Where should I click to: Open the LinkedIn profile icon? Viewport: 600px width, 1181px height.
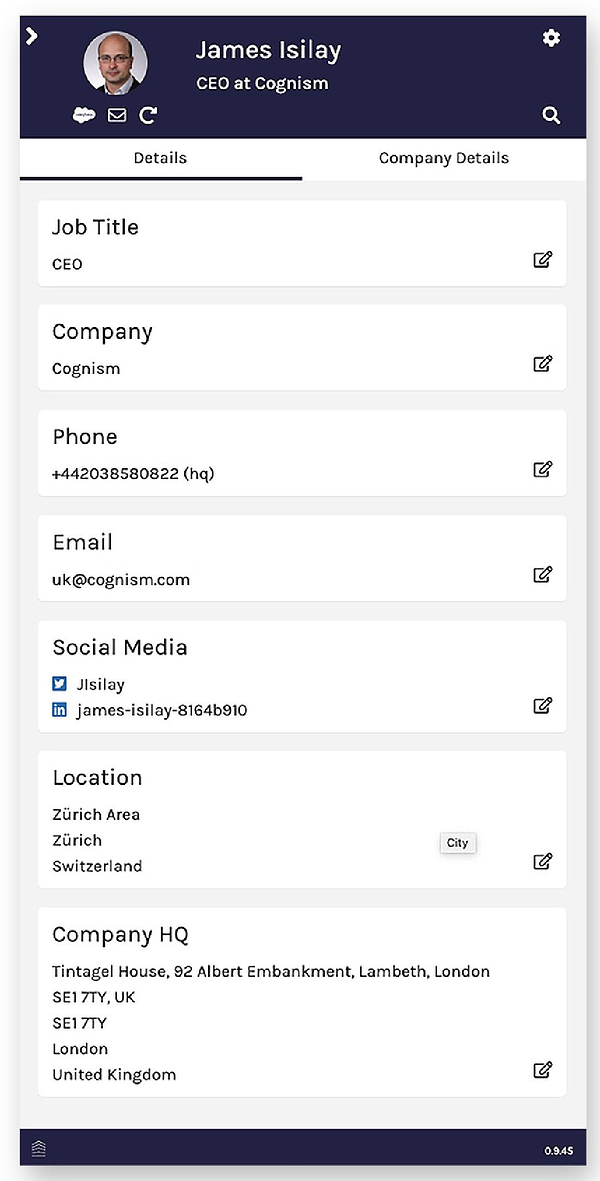point(57,710)
